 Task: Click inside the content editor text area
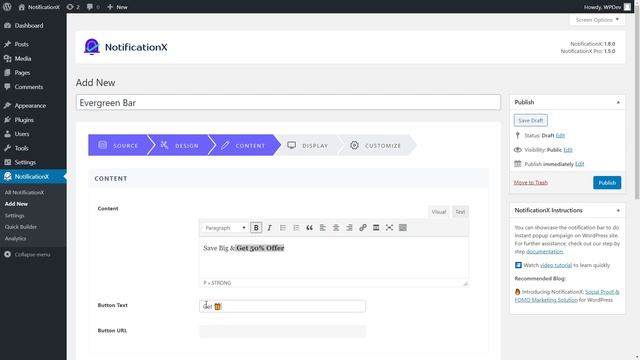pyautogui.click(x=333, y=258)
